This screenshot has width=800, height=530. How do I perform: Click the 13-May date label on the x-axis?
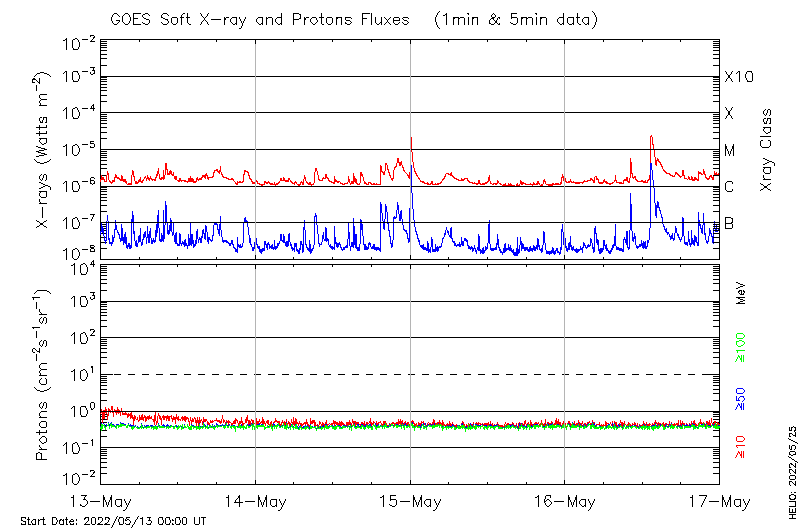coord(101,500)
